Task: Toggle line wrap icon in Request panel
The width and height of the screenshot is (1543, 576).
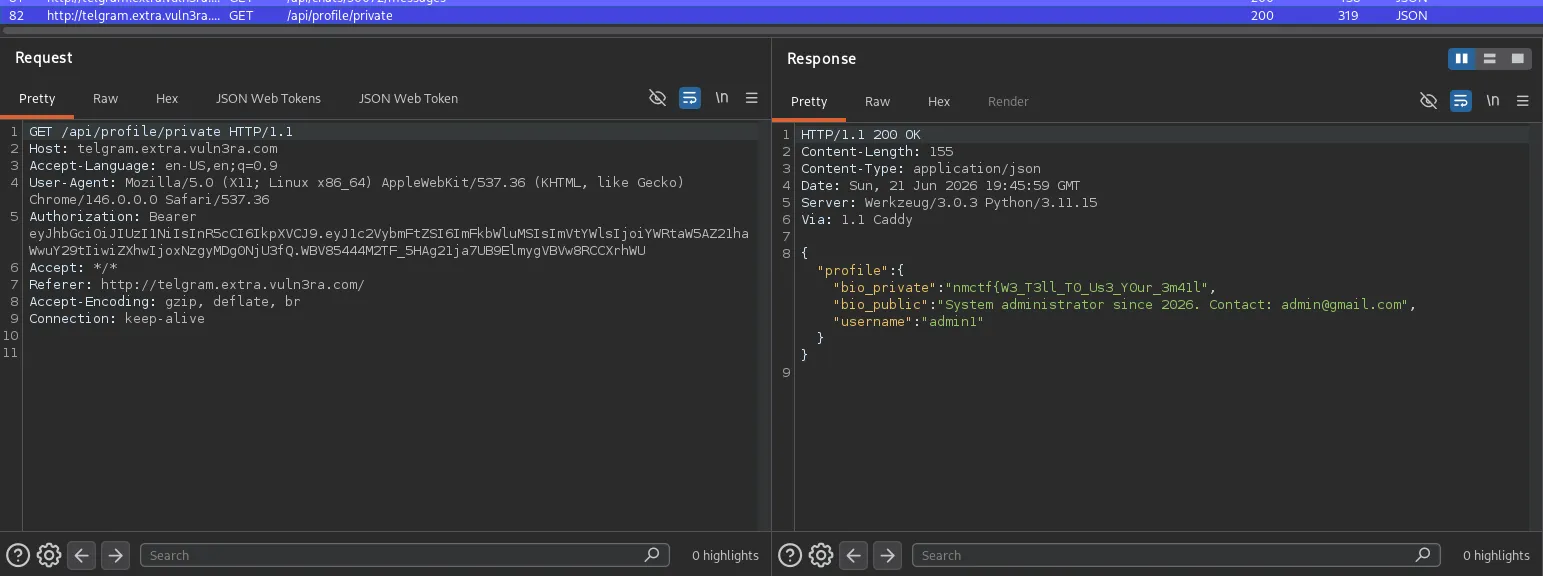Action: click(x=689, y=98)
